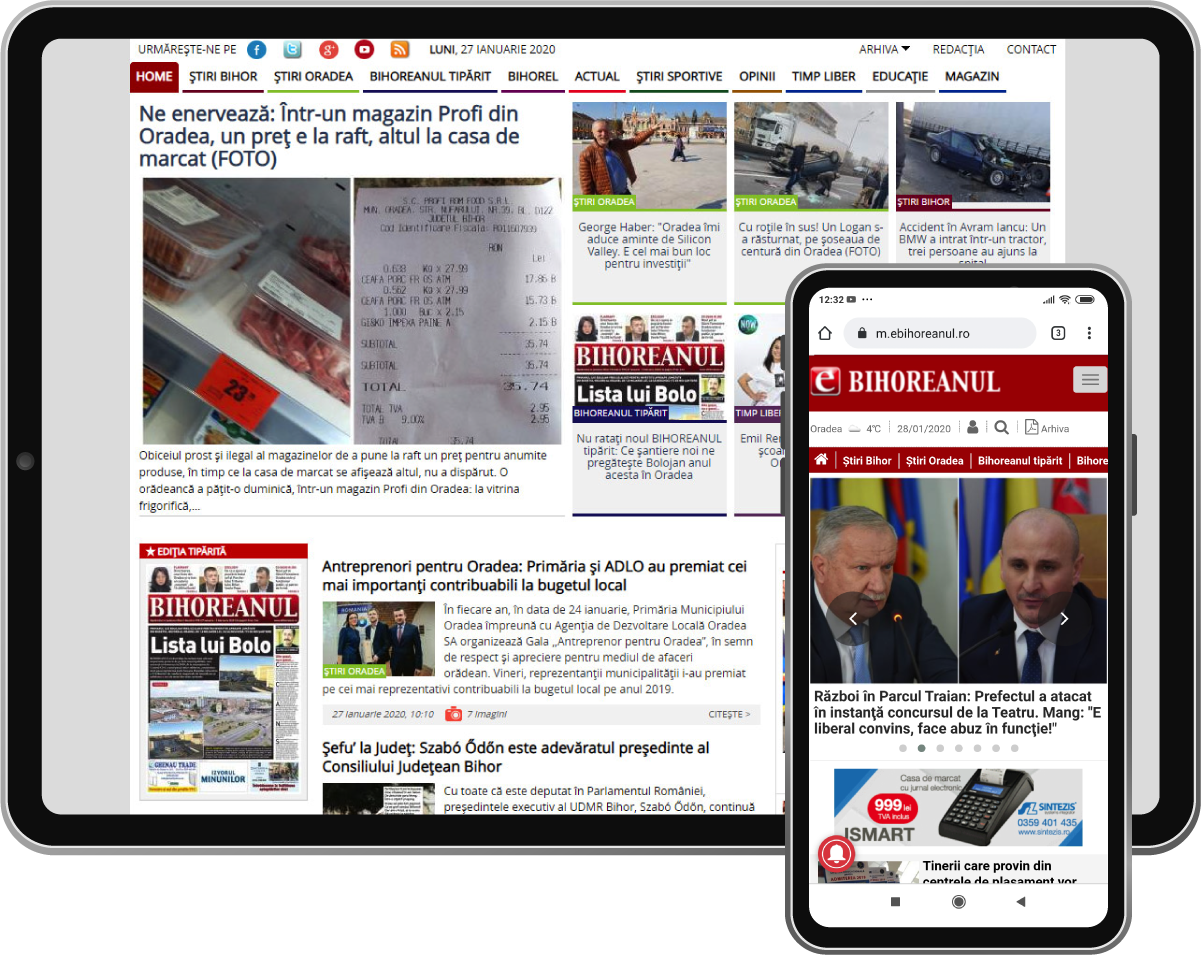1201x955 pixels.
Task: Select the active second carousel dot
Action: coord(920,748)
